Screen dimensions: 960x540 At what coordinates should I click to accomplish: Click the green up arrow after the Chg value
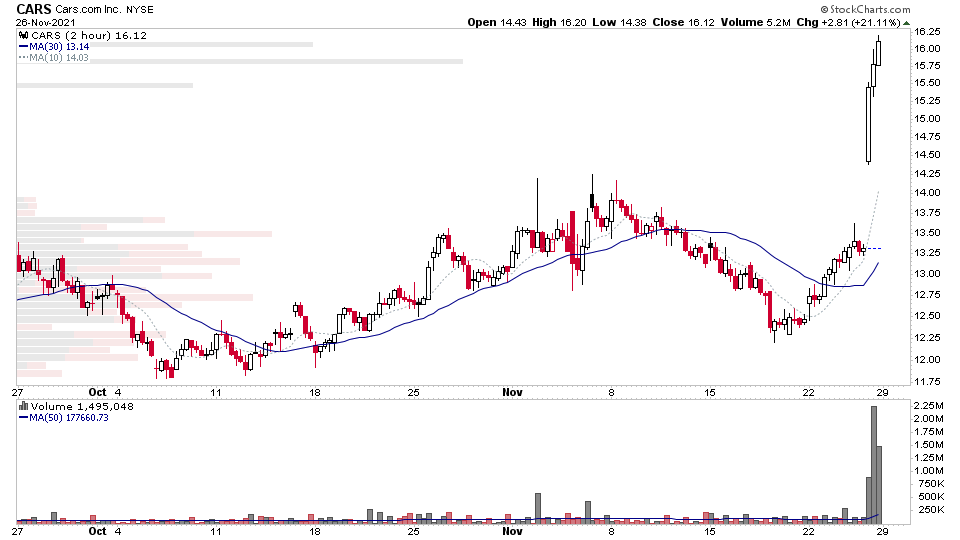907,23
